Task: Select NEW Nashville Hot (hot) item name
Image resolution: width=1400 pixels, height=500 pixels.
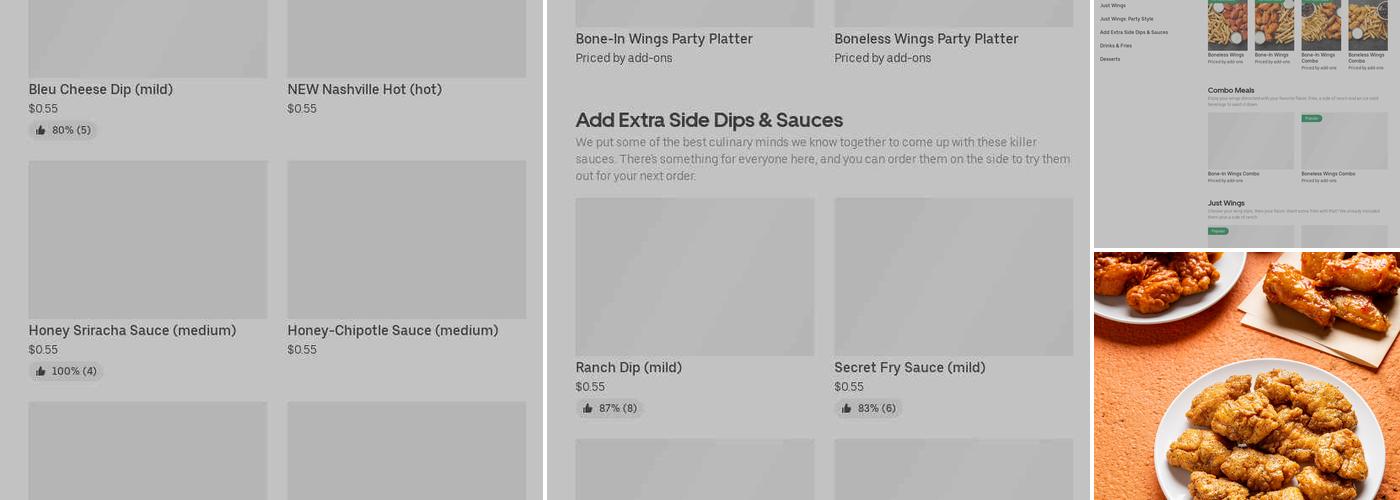Action: [x=364, y=90]
